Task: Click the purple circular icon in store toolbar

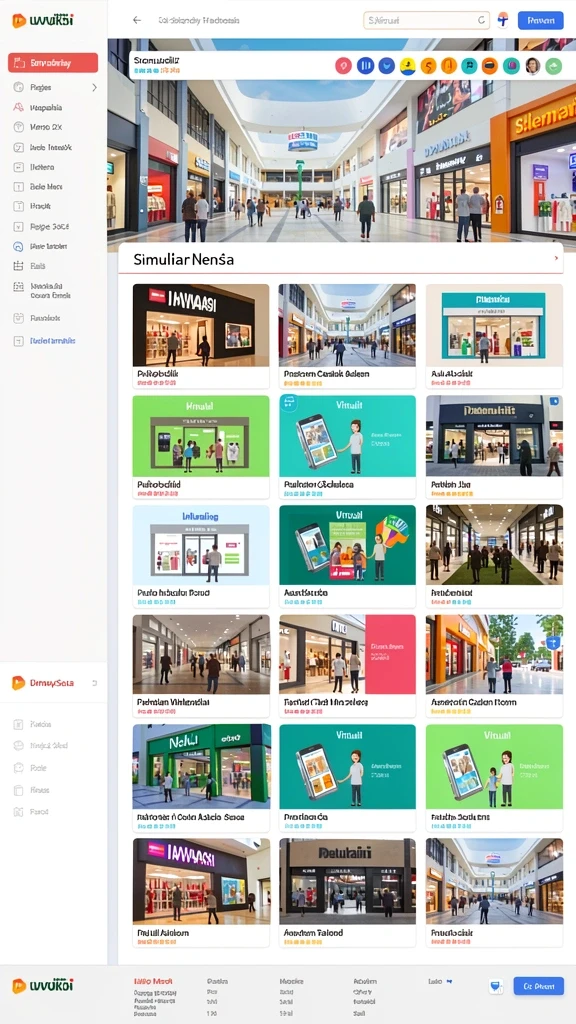Action: (511, 65)
